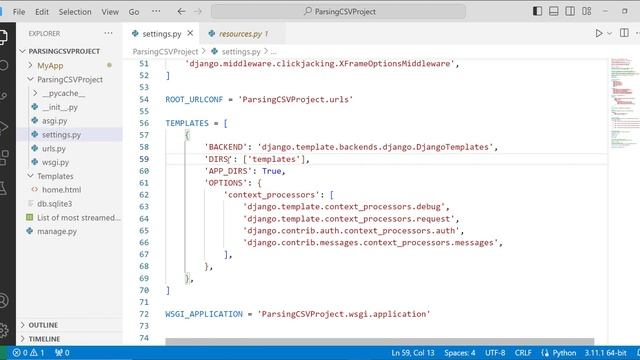
Task: Open the Source Control view
Action: (x=3, y=96)
